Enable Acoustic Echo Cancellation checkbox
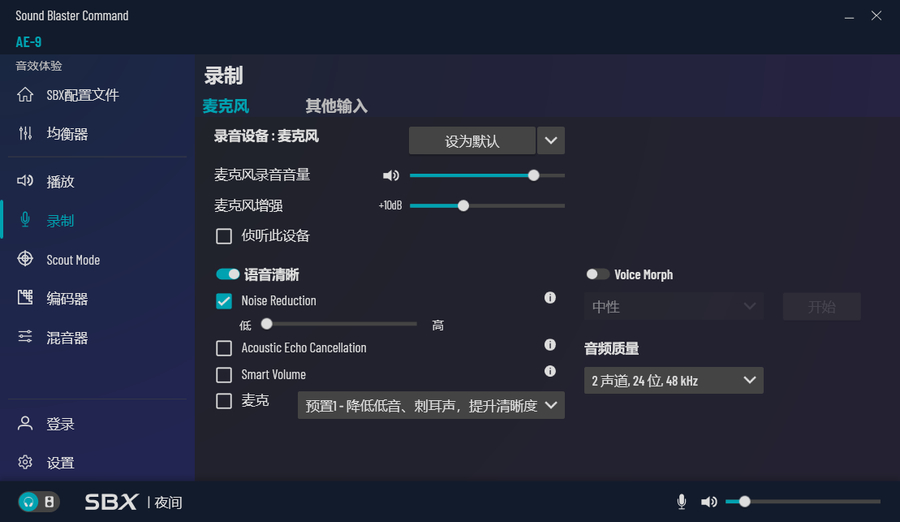The width and height of the screenshot is (900, 522). pyautogui.click(x=224, y=348)
